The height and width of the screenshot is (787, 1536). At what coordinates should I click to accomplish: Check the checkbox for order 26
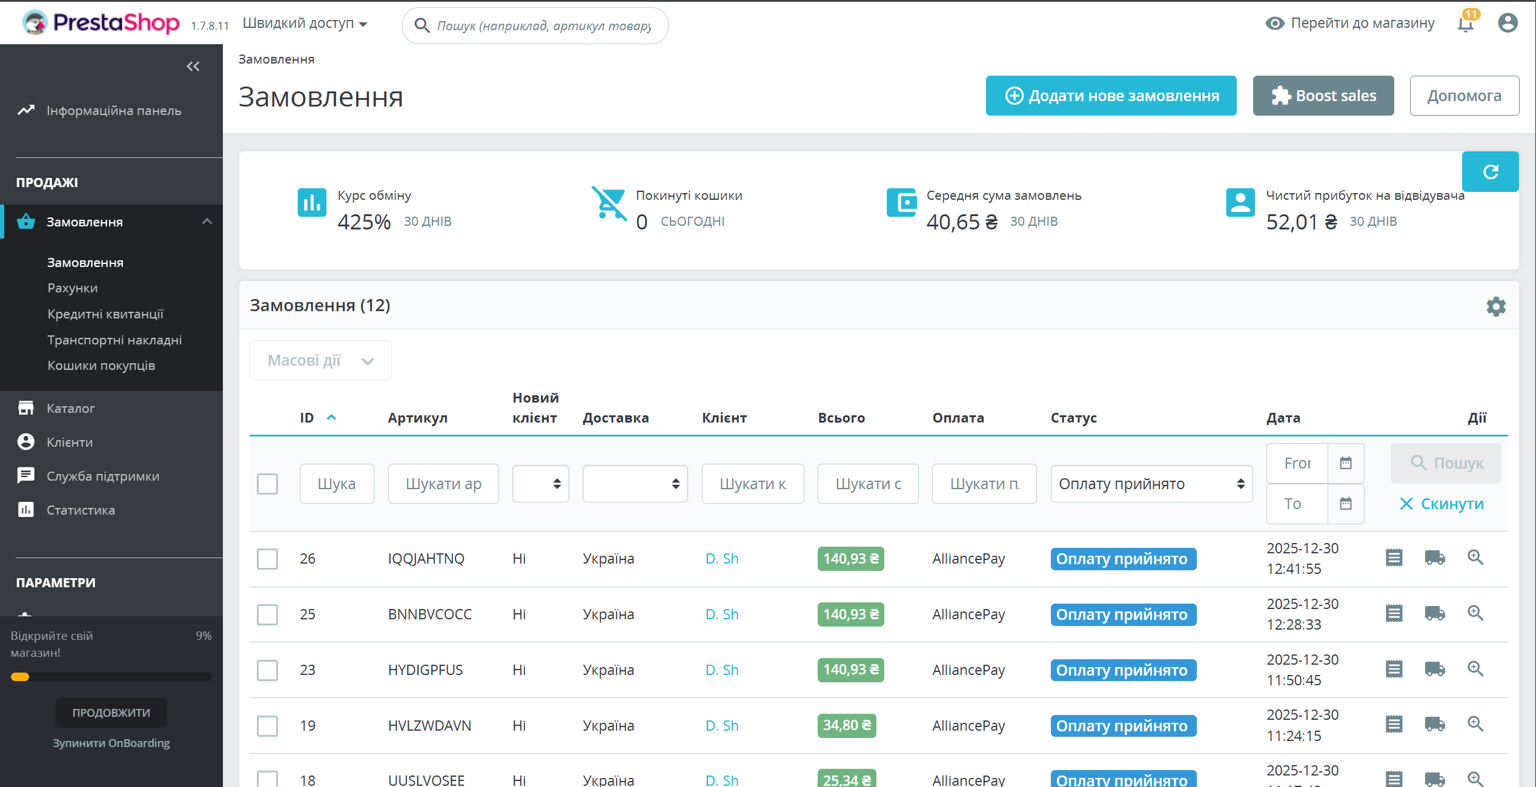point(267,559)
